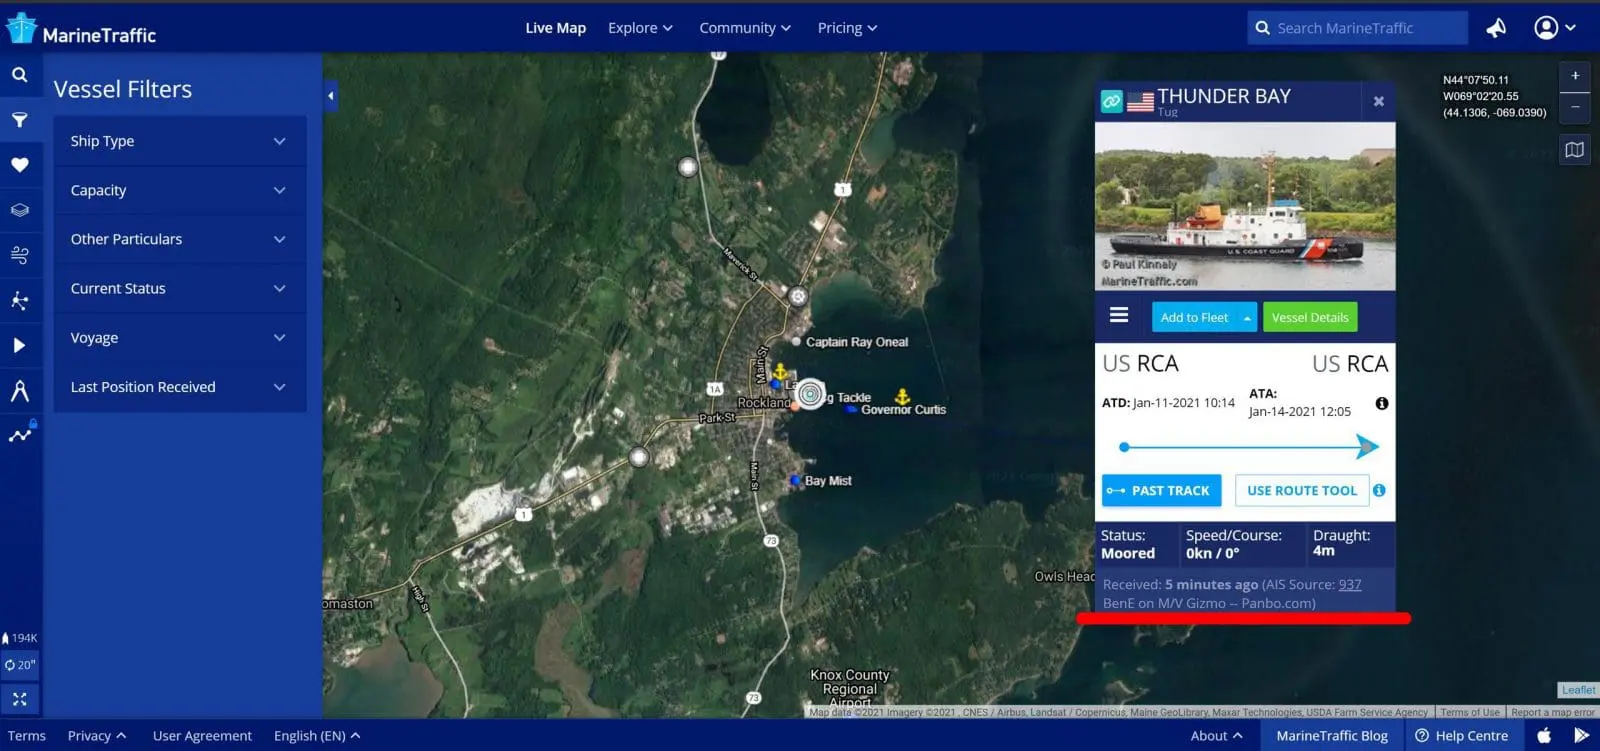Open the Leaflet attribution link
The width and height of the screenshot is (1600, 751).
pyautogui.click(x=1578, y=690)
